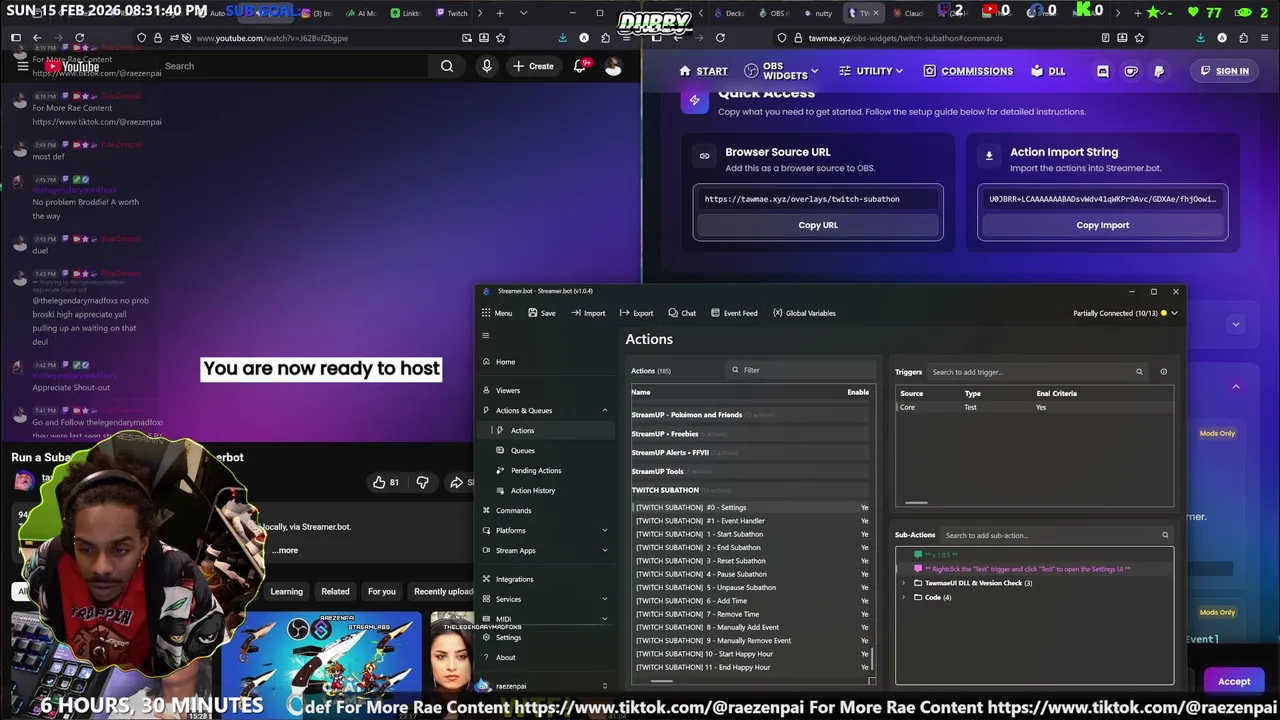Select Core Test trigger row

(x=1034, y=407)
